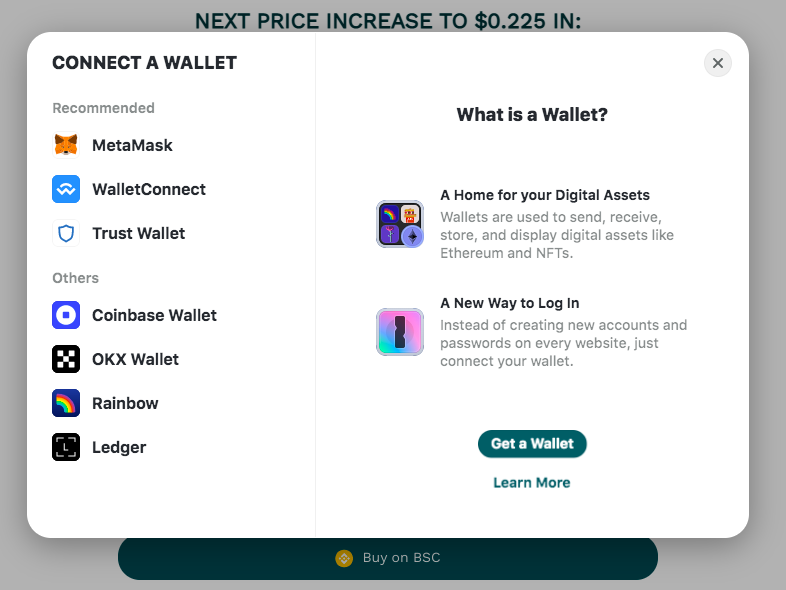Click the Buy on BSC button
Image resolution: width=786 pixels, height=590 pixels.
coord(388,558)
